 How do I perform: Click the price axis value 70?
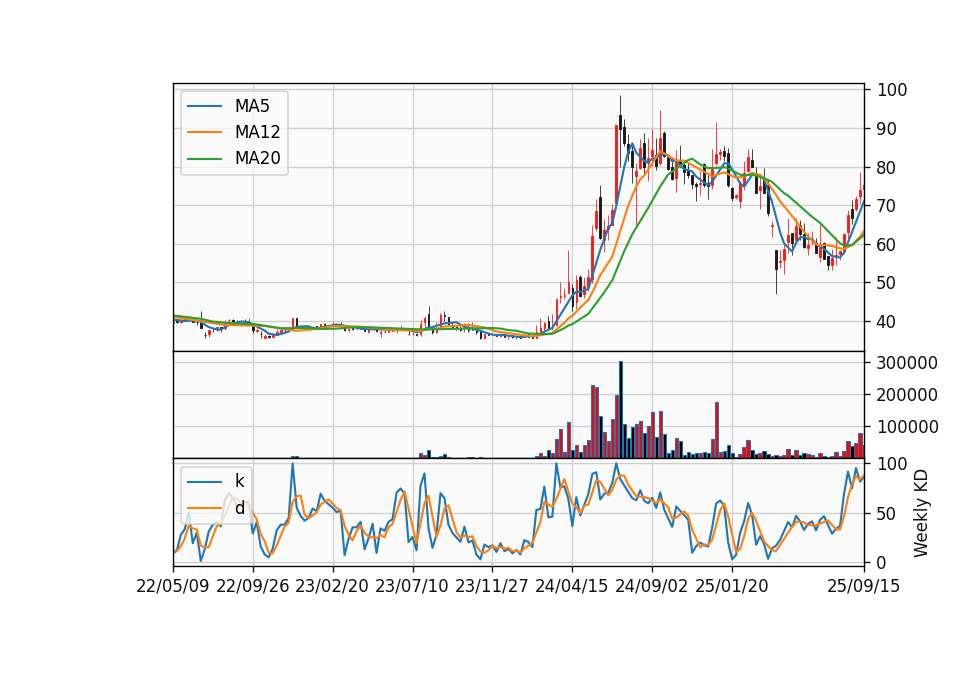[x=887, y=206]
